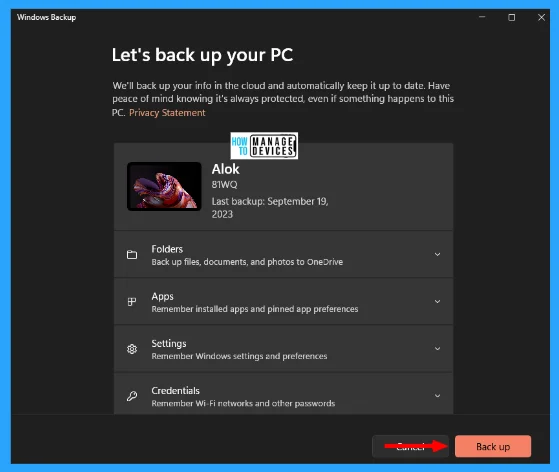Click the Apps grid icon
Viewport: 559px width, 472px height.
(132, 302)
